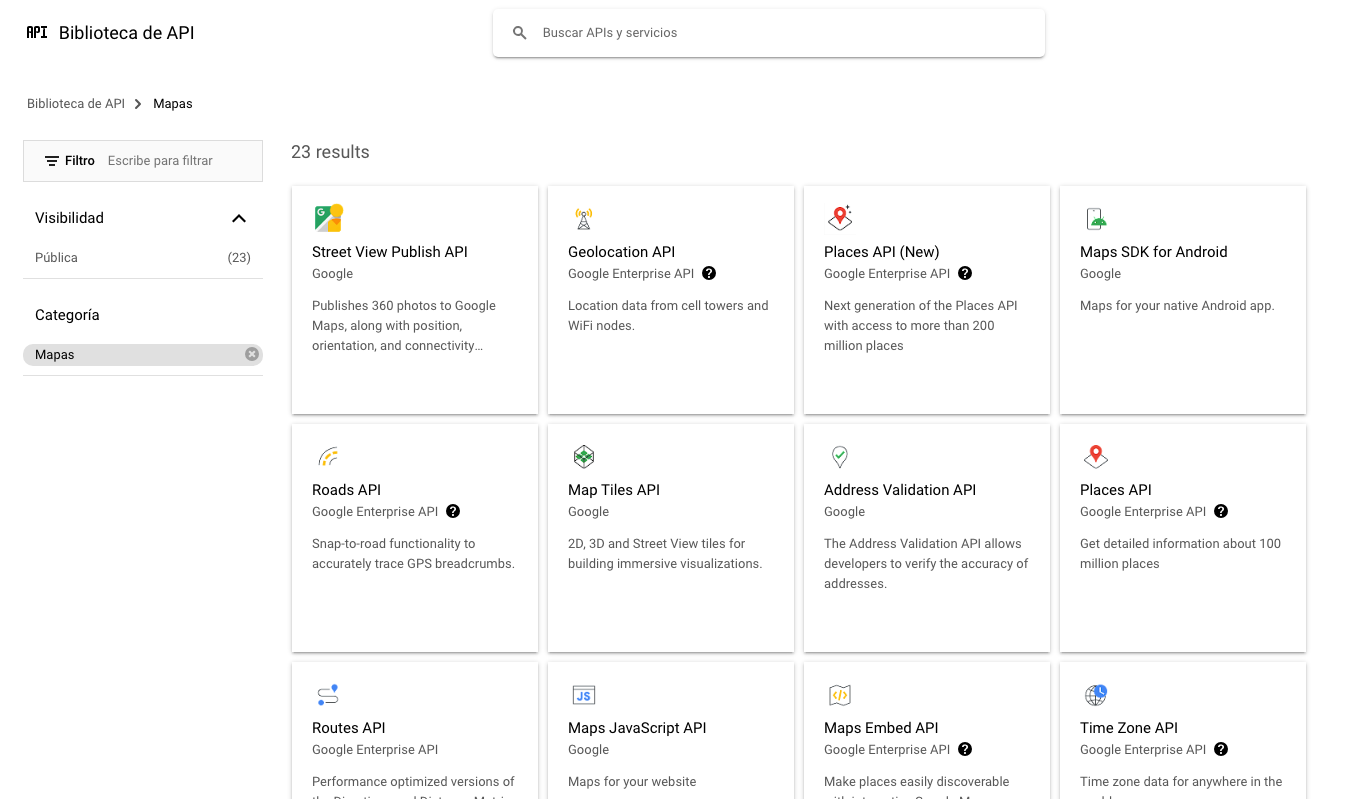Open the Map Tiles API icon
1360x802 pixels.
[584, 456]
